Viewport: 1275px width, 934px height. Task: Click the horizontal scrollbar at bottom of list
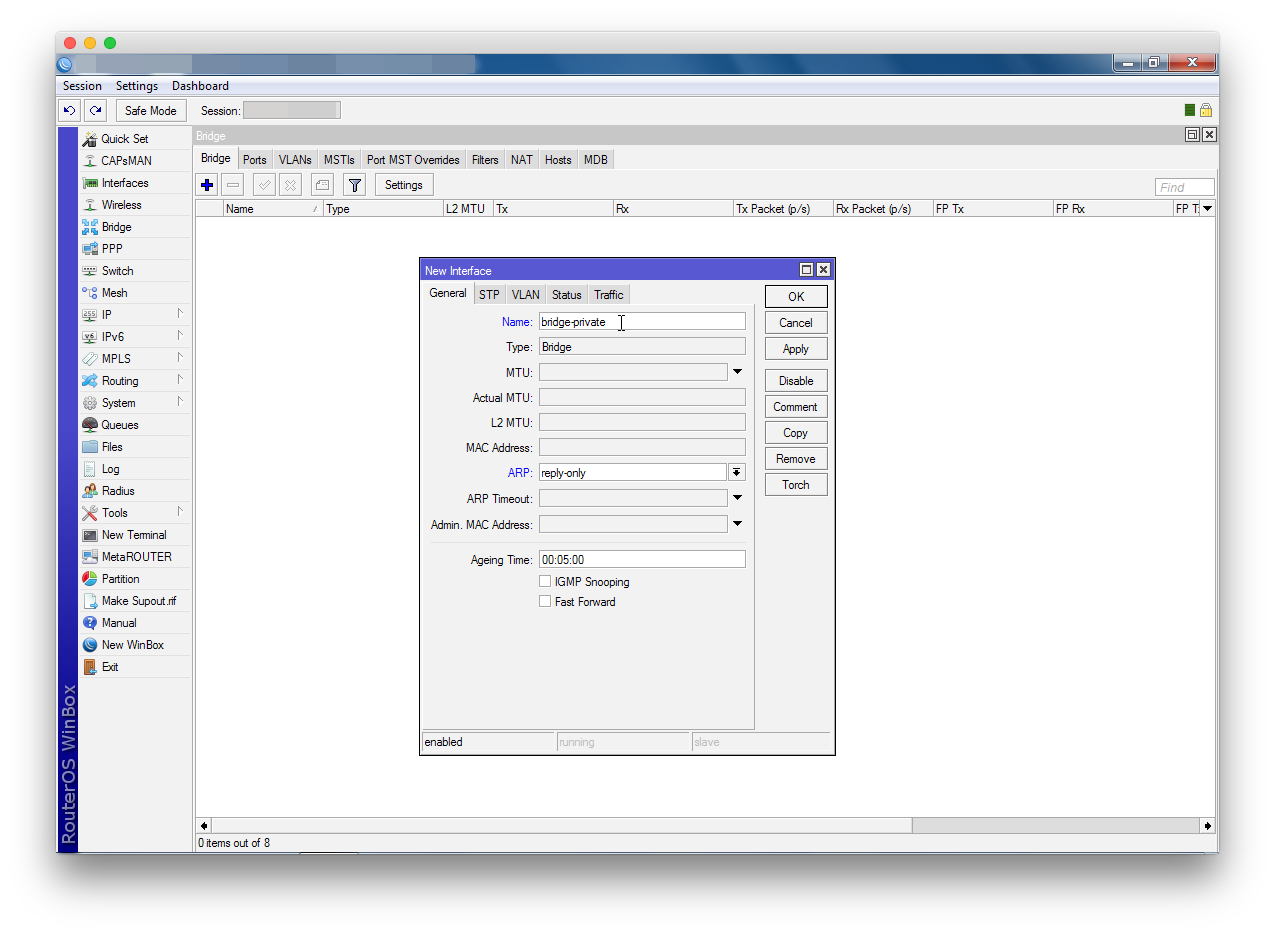click(560, 826)
